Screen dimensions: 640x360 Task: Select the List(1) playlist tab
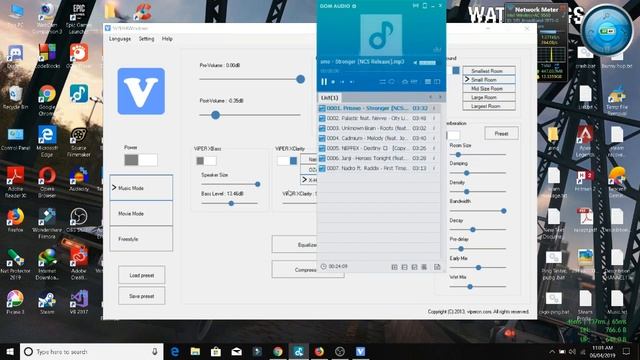pyautogui.click(x=329, y=98)
